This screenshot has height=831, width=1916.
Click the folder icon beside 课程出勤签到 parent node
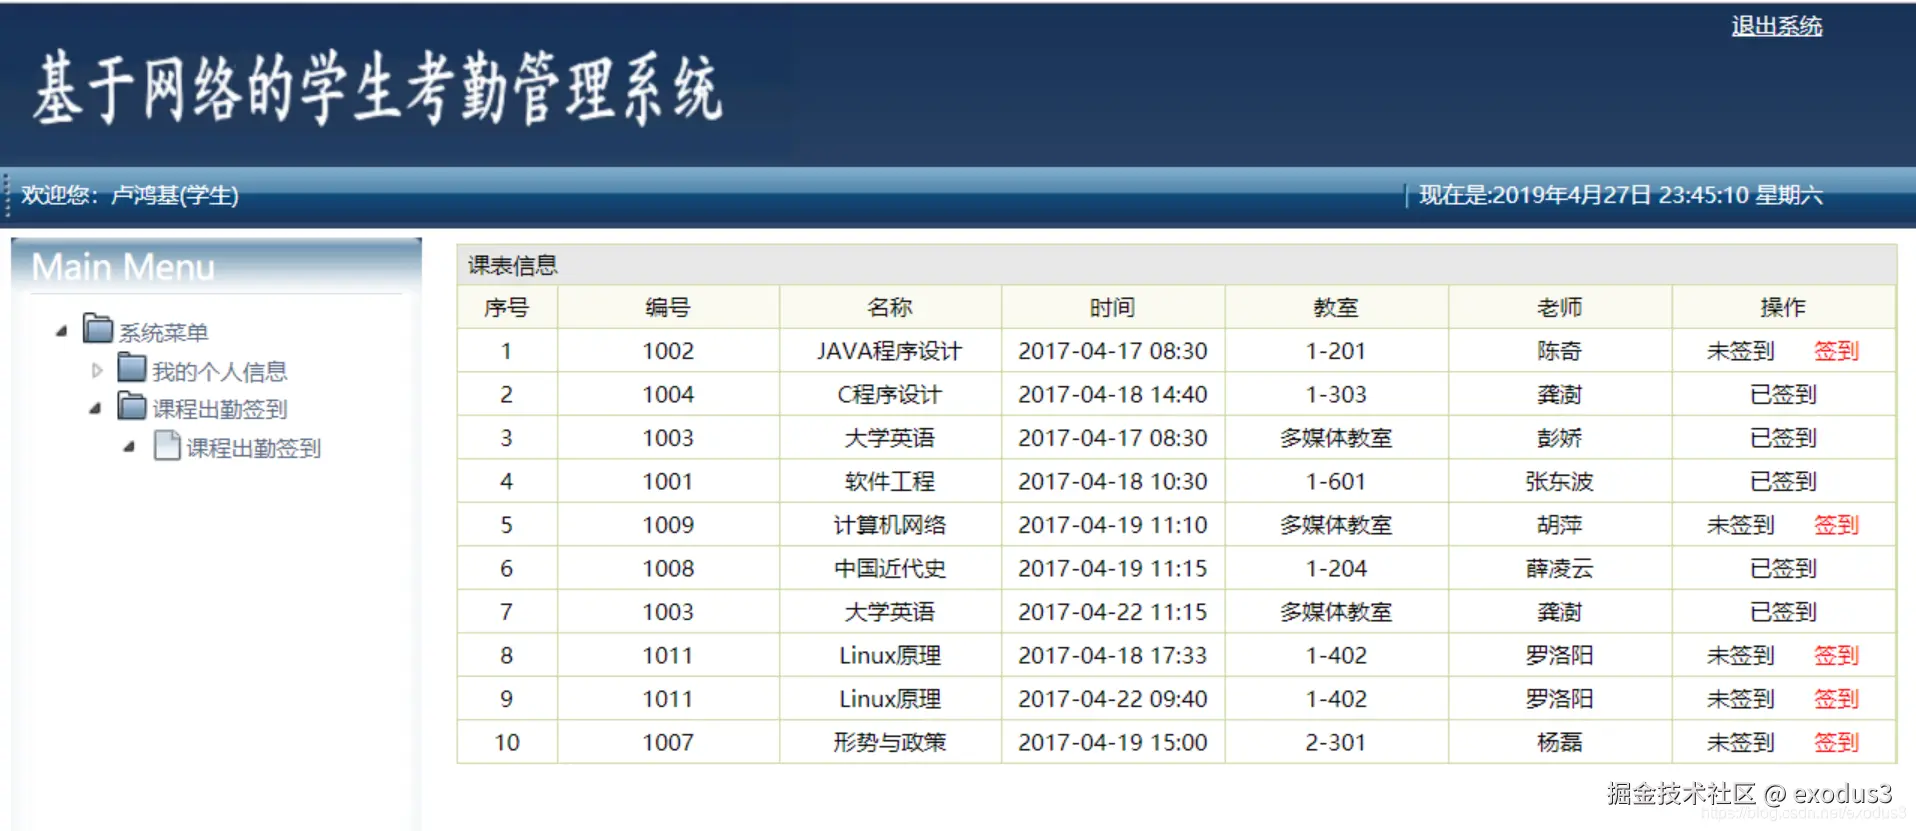tap(132, 405)
